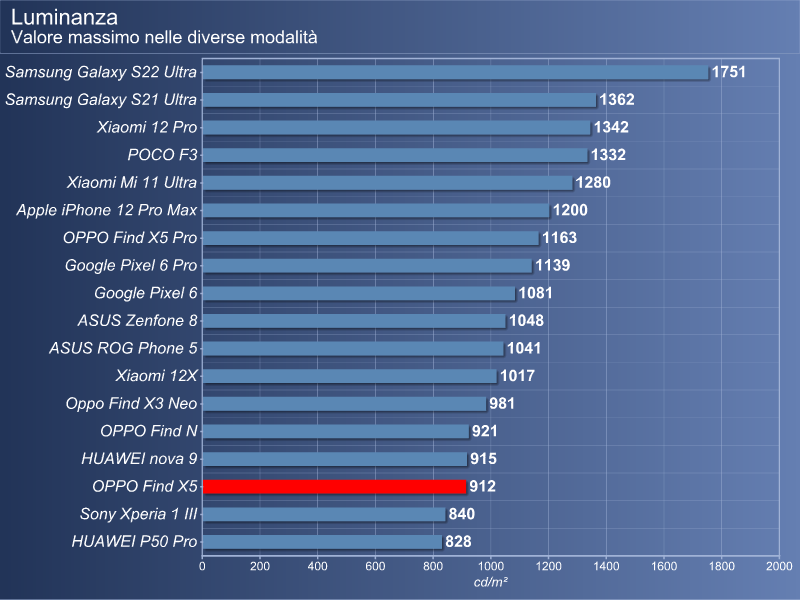Viewport: 800px width, 600px height.
Task: Click the value 1139
Action: click(553, 265)
